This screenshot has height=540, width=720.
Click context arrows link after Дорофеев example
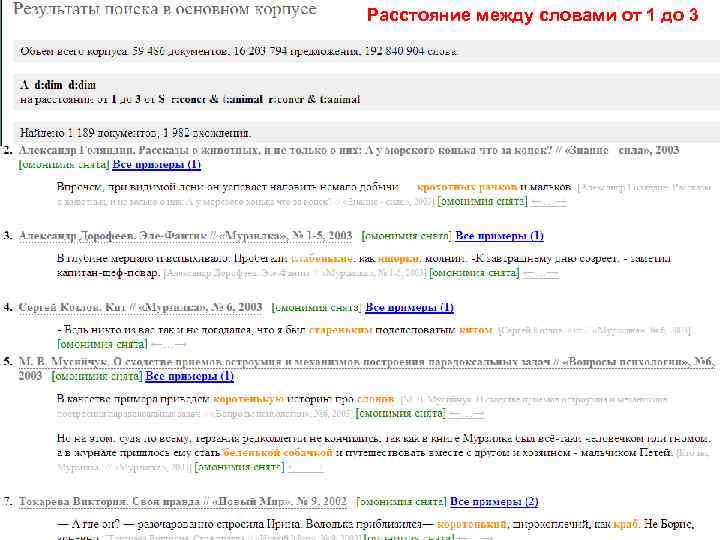541,274
